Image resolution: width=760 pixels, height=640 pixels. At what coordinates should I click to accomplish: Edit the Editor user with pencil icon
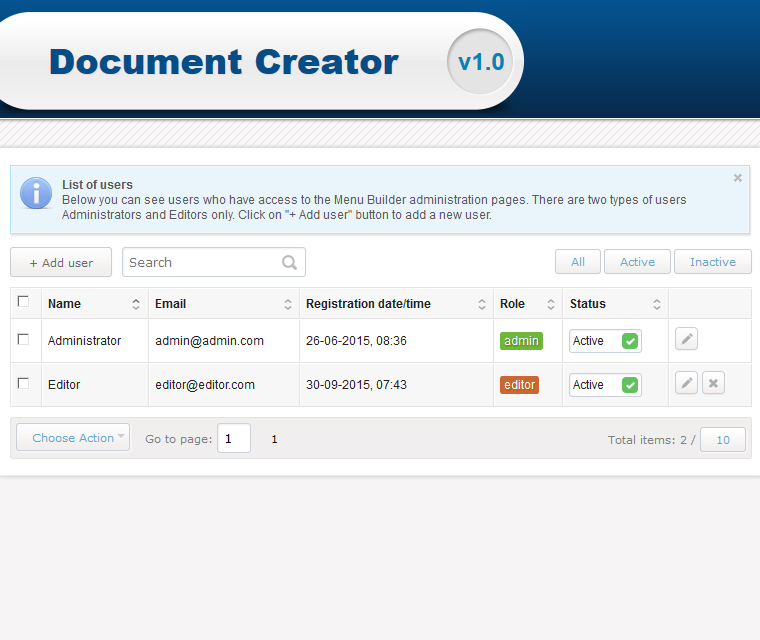tap(686, 383)
